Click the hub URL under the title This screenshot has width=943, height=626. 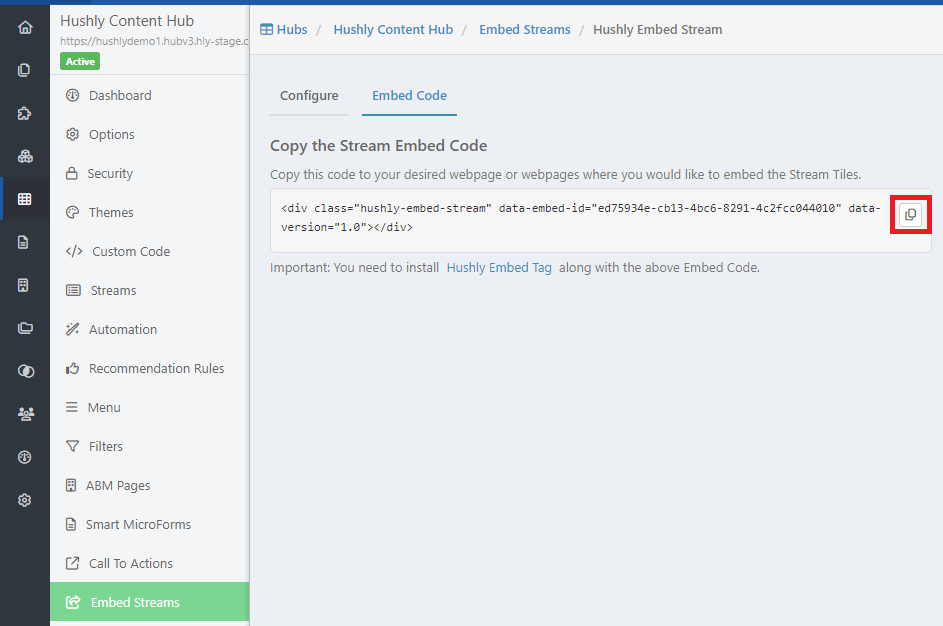(x=154, y=41)
